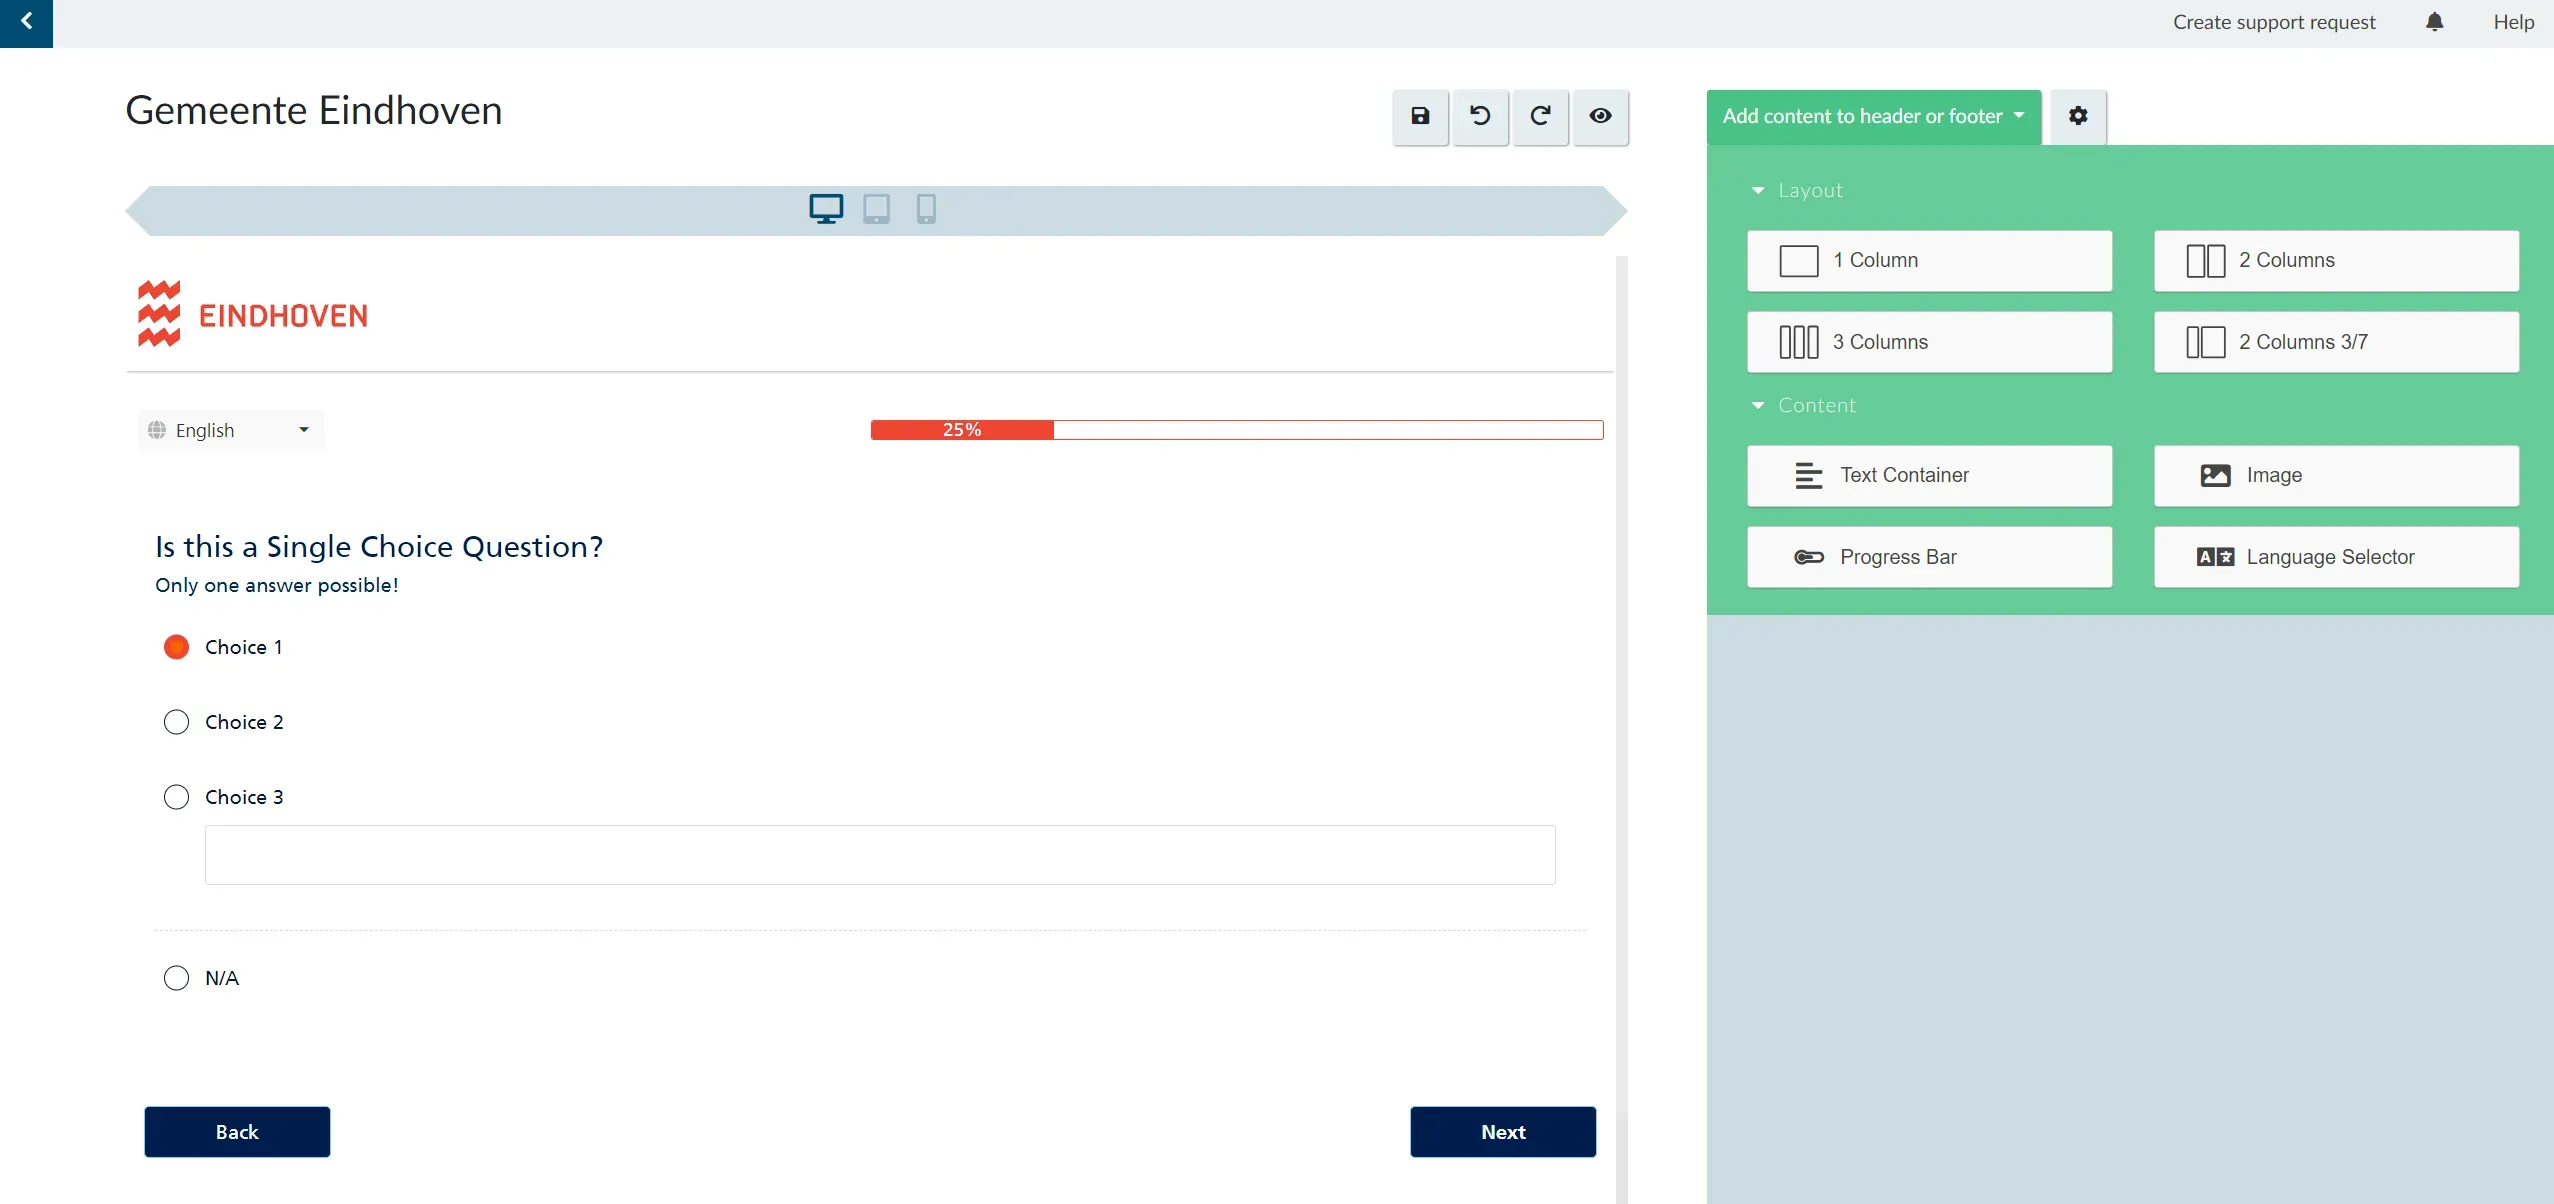The width and height of the screenshot is (2554, 1204).
Task: Collapse the Content section
Action: coord(1803,405)
